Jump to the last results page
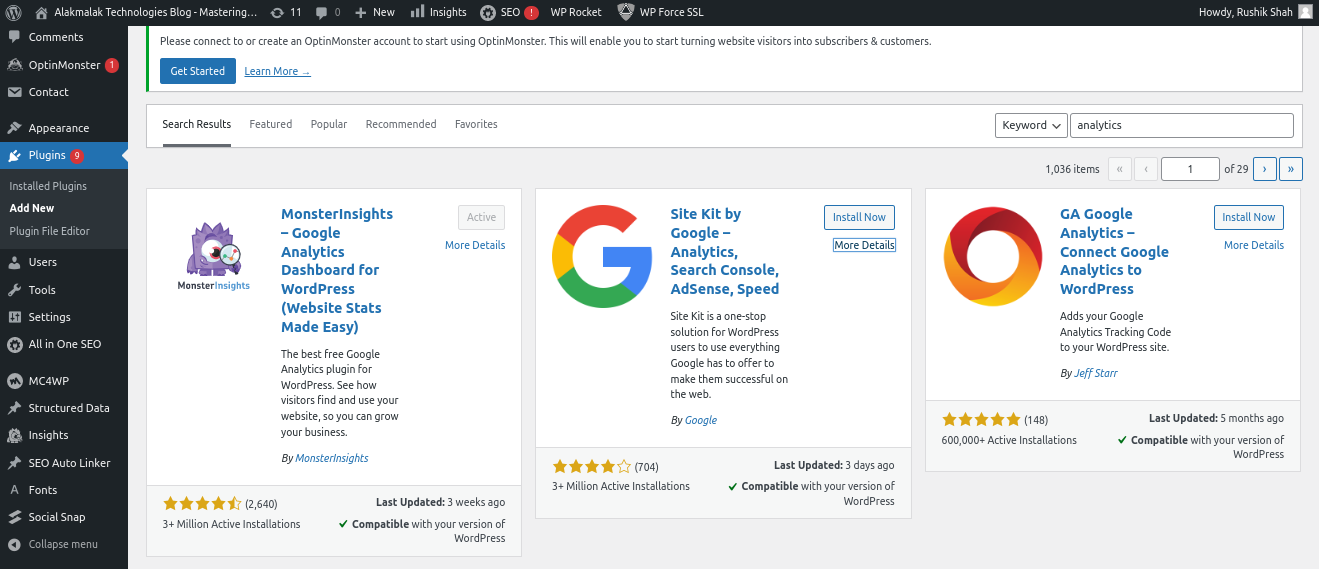1319x569 pixels. pos(1291,169)
